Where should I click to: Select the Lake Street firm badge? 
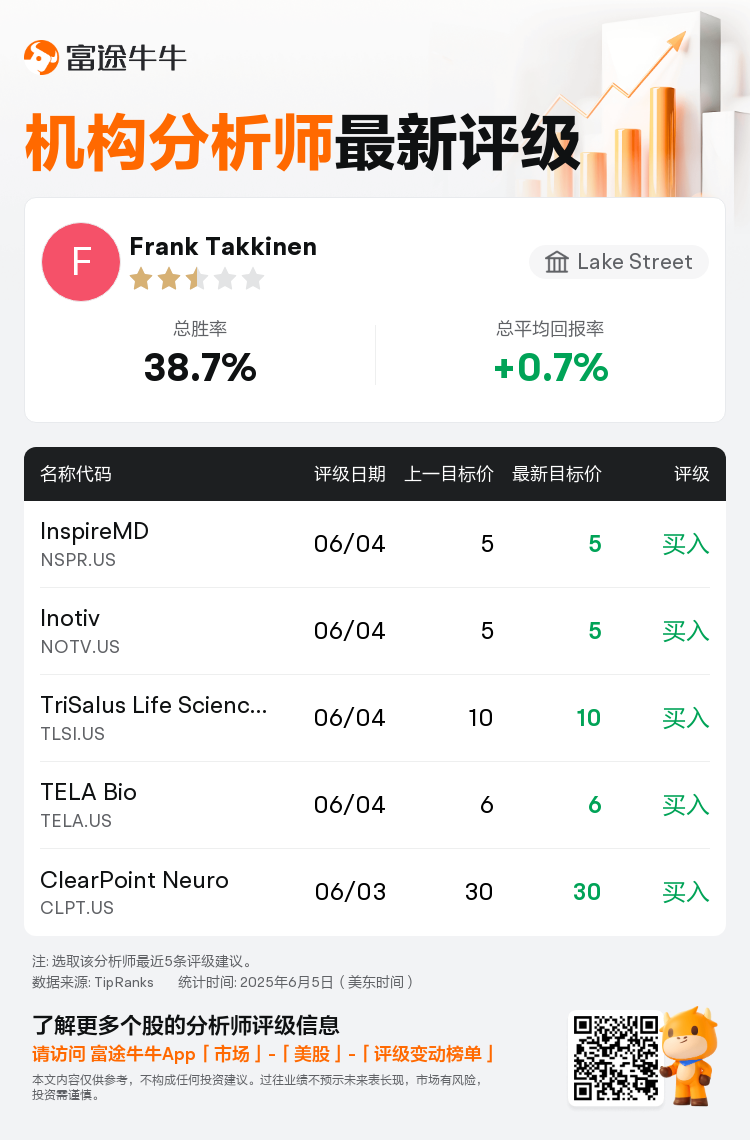point(618,262)
